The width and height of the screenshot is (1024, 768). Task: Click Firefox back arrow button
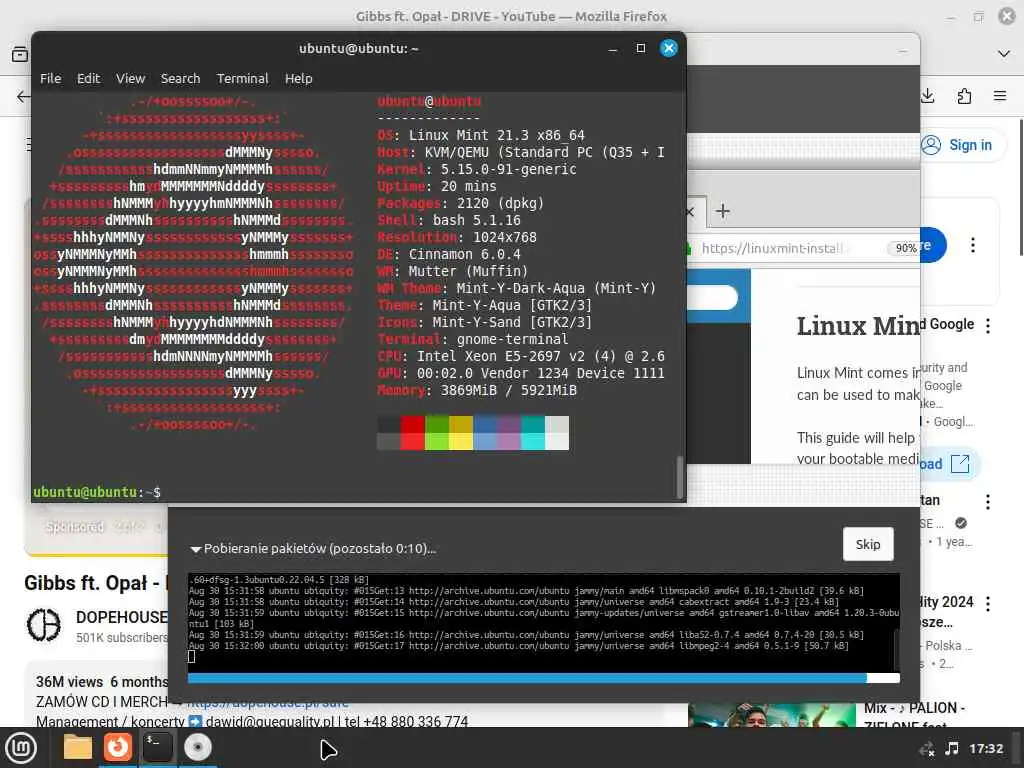(x=23, y=97)
